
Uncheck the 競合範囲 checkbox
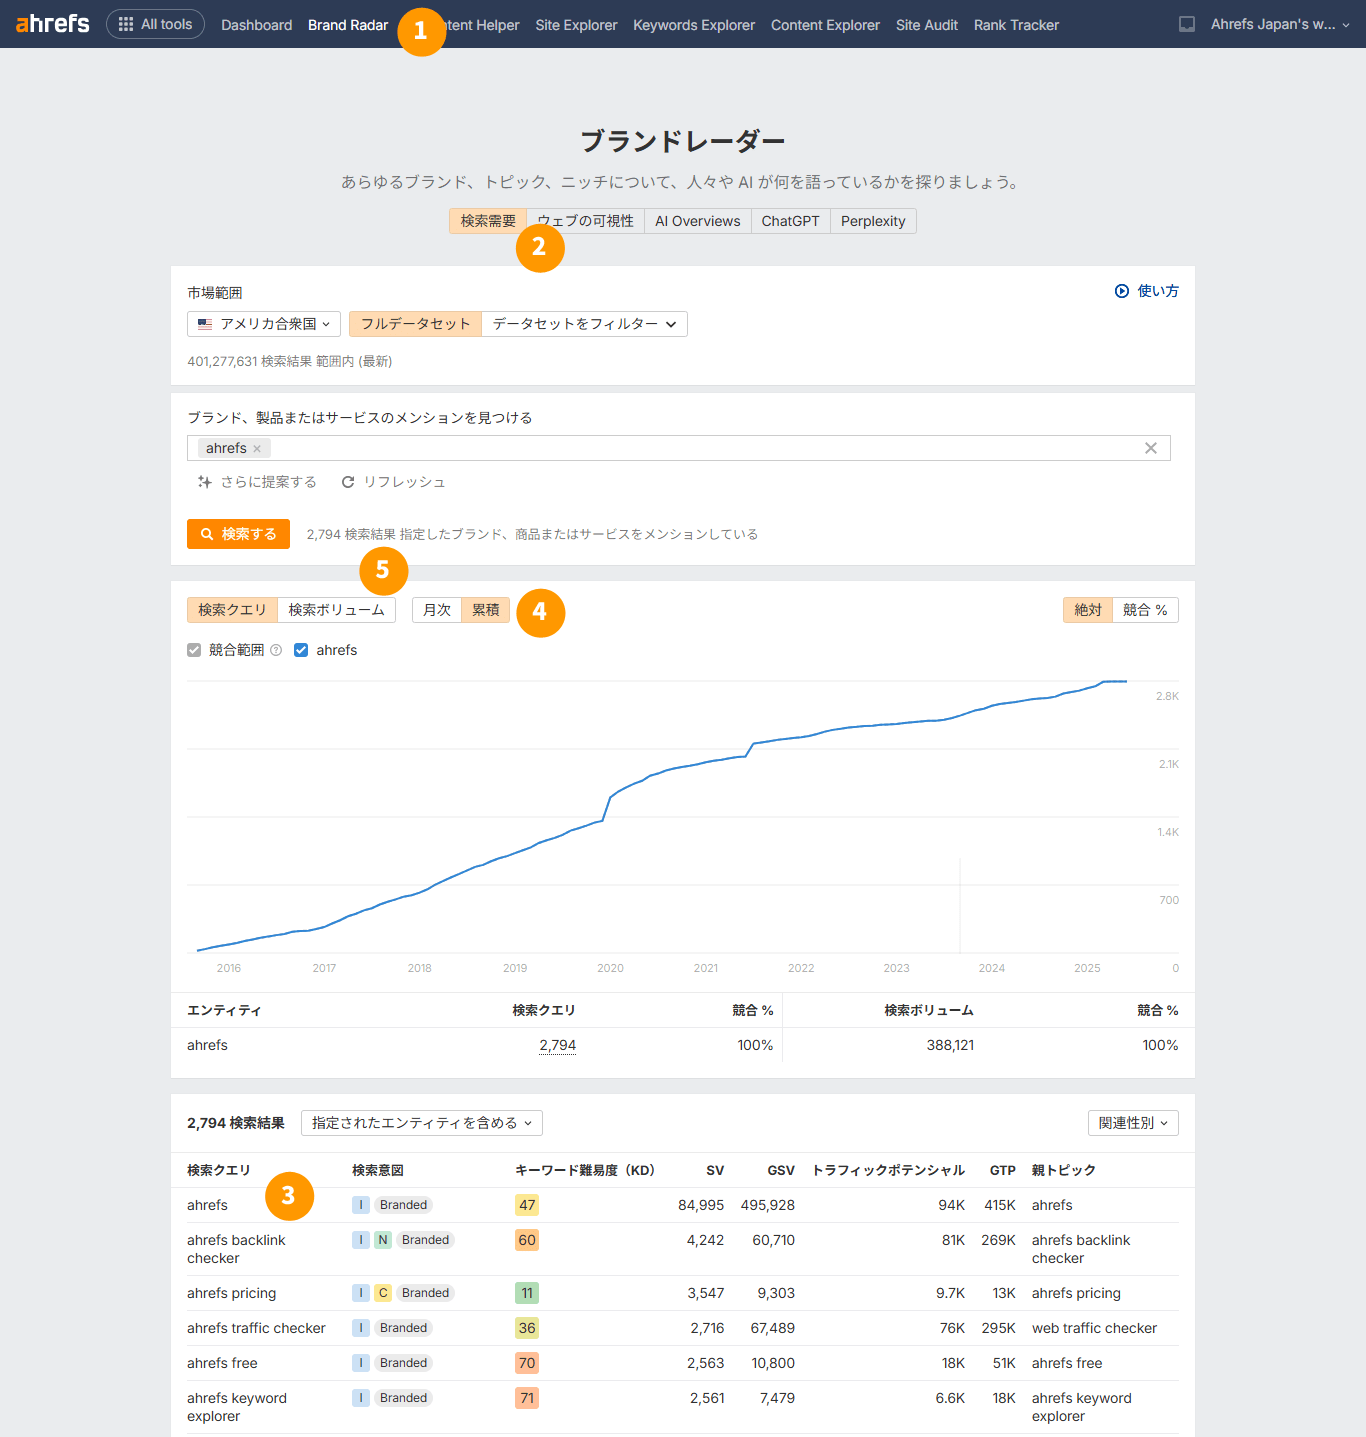(x=193, y=650)
